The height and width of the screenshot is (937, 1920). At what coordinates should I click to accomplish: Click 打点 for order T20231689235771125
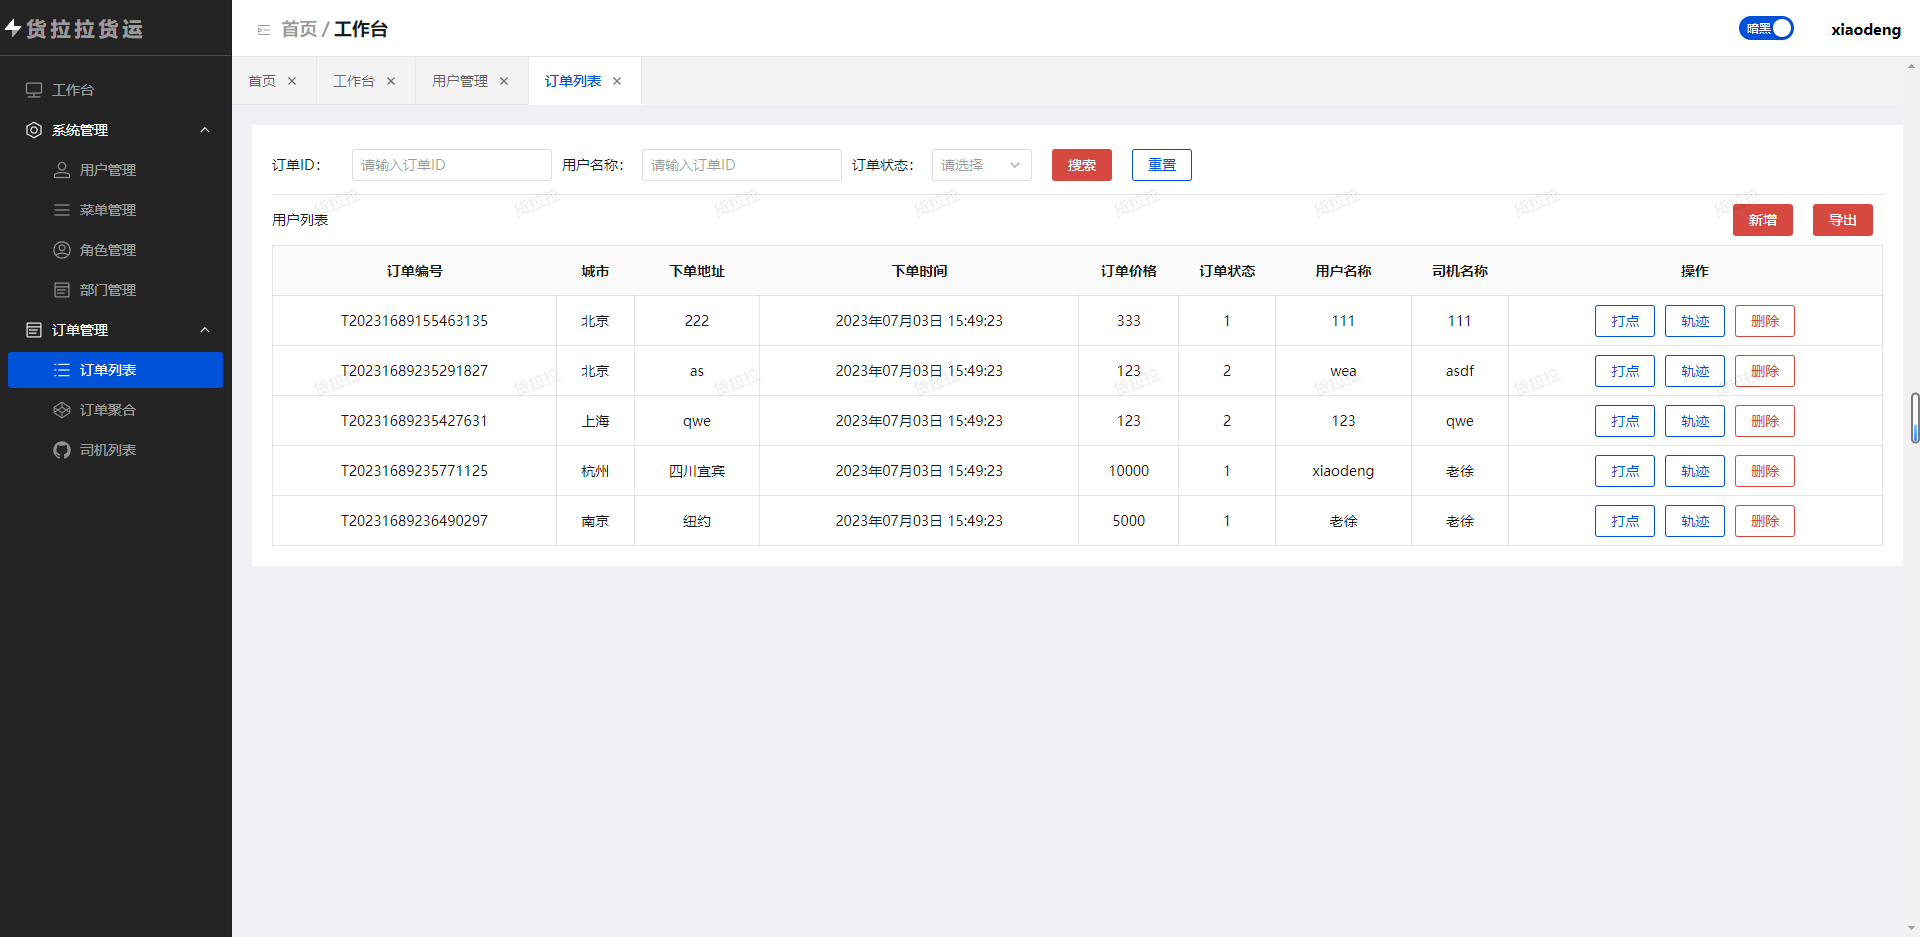click(x=1625, y=471)
